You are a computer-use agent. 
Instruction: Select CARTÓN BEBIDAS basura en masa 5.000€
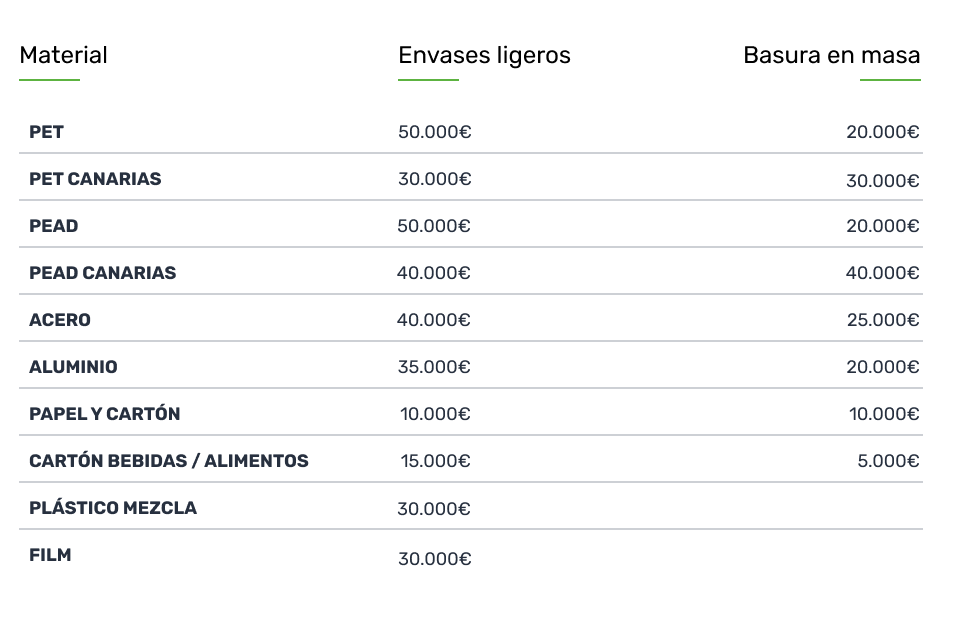[x=888, y=461]
